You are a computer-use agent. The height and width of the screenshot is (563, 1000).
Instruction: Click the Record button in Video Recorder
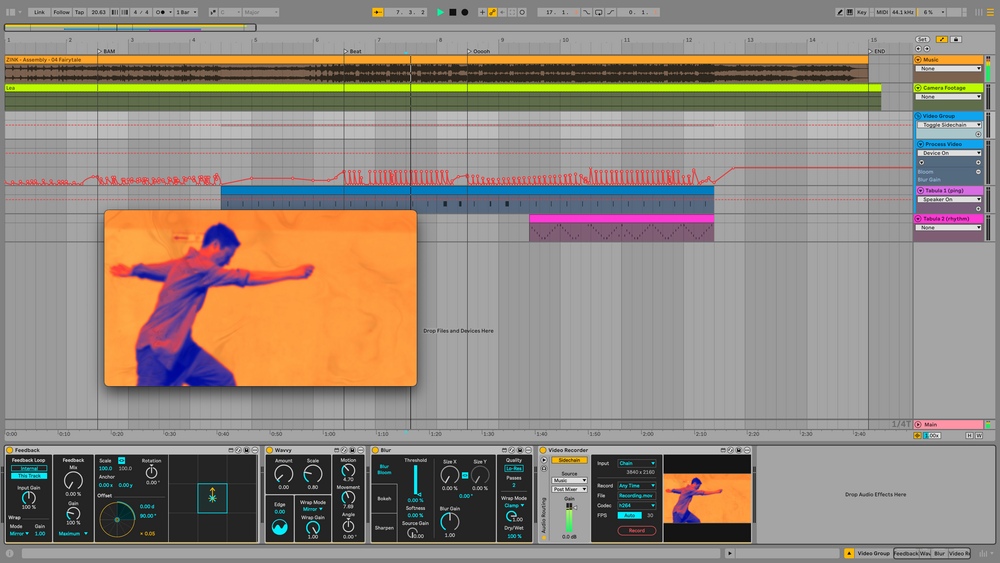pos(636,530)
